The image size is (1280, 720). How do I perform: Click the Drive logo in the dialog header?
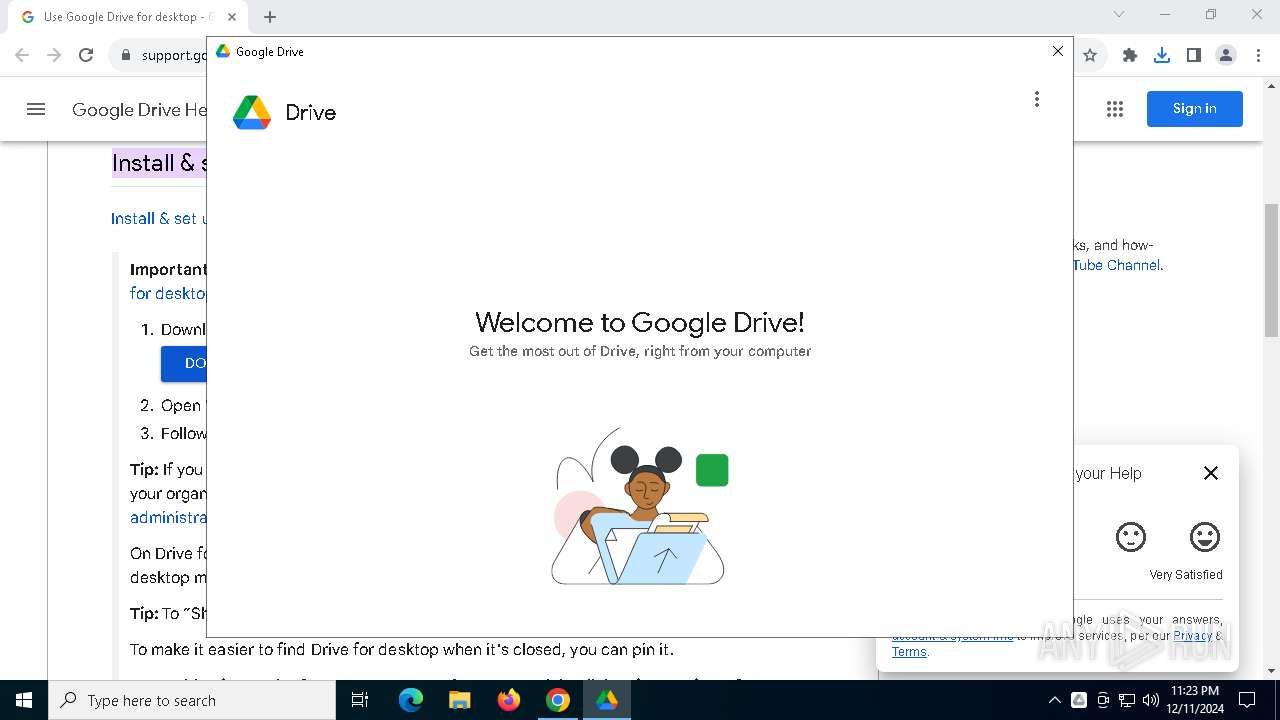click(x=252, y=113)
